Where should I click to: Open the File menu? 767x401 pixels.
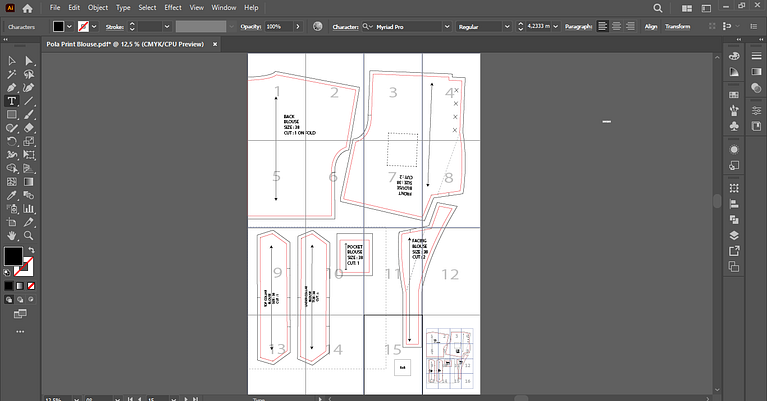point(55,8)
